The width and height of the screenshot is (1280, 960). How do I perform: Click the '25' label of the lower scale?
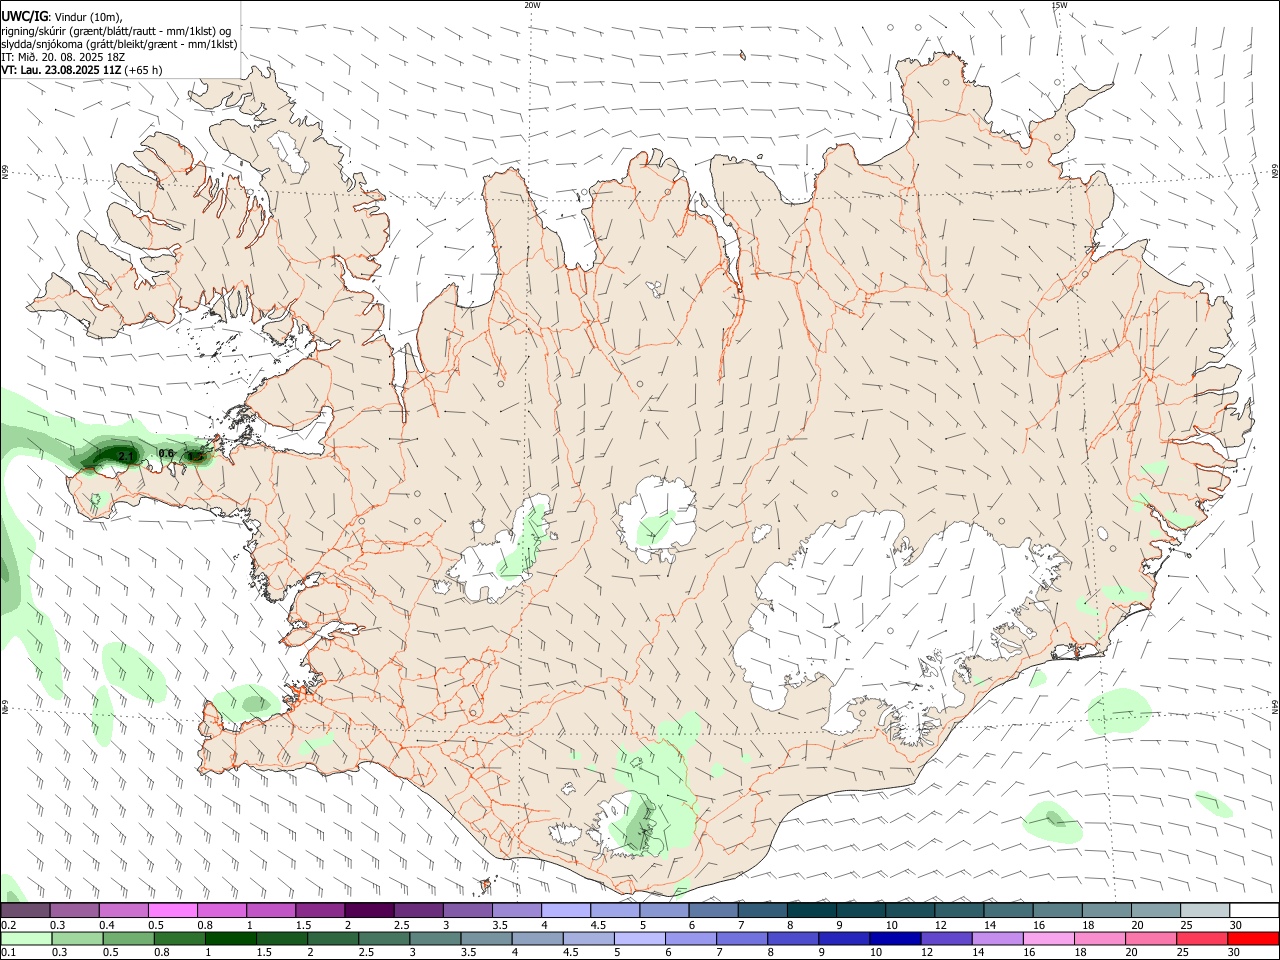click(1183, 952)
